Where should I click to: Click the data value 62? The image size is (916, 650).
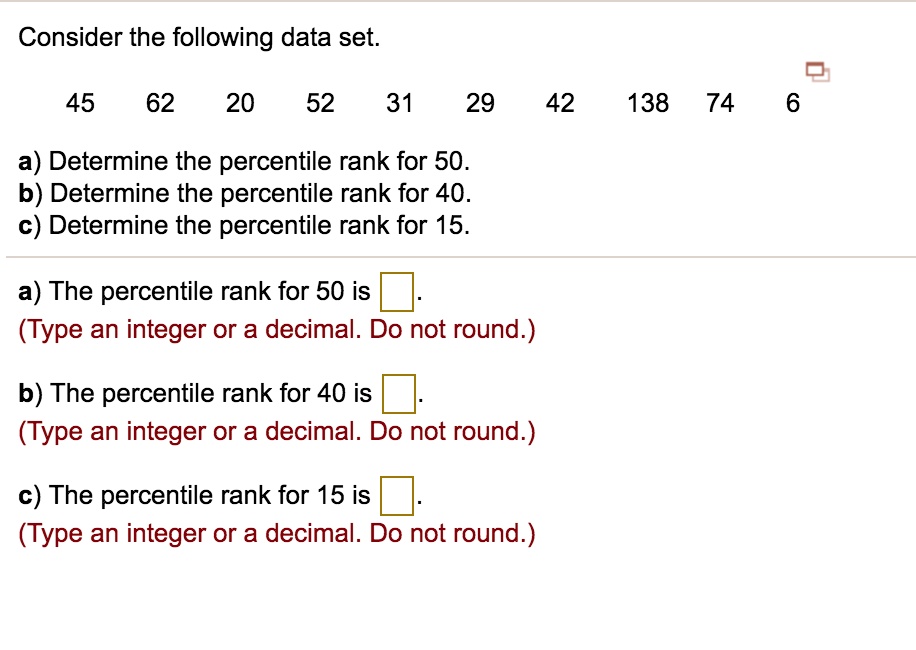click(160, 103)
